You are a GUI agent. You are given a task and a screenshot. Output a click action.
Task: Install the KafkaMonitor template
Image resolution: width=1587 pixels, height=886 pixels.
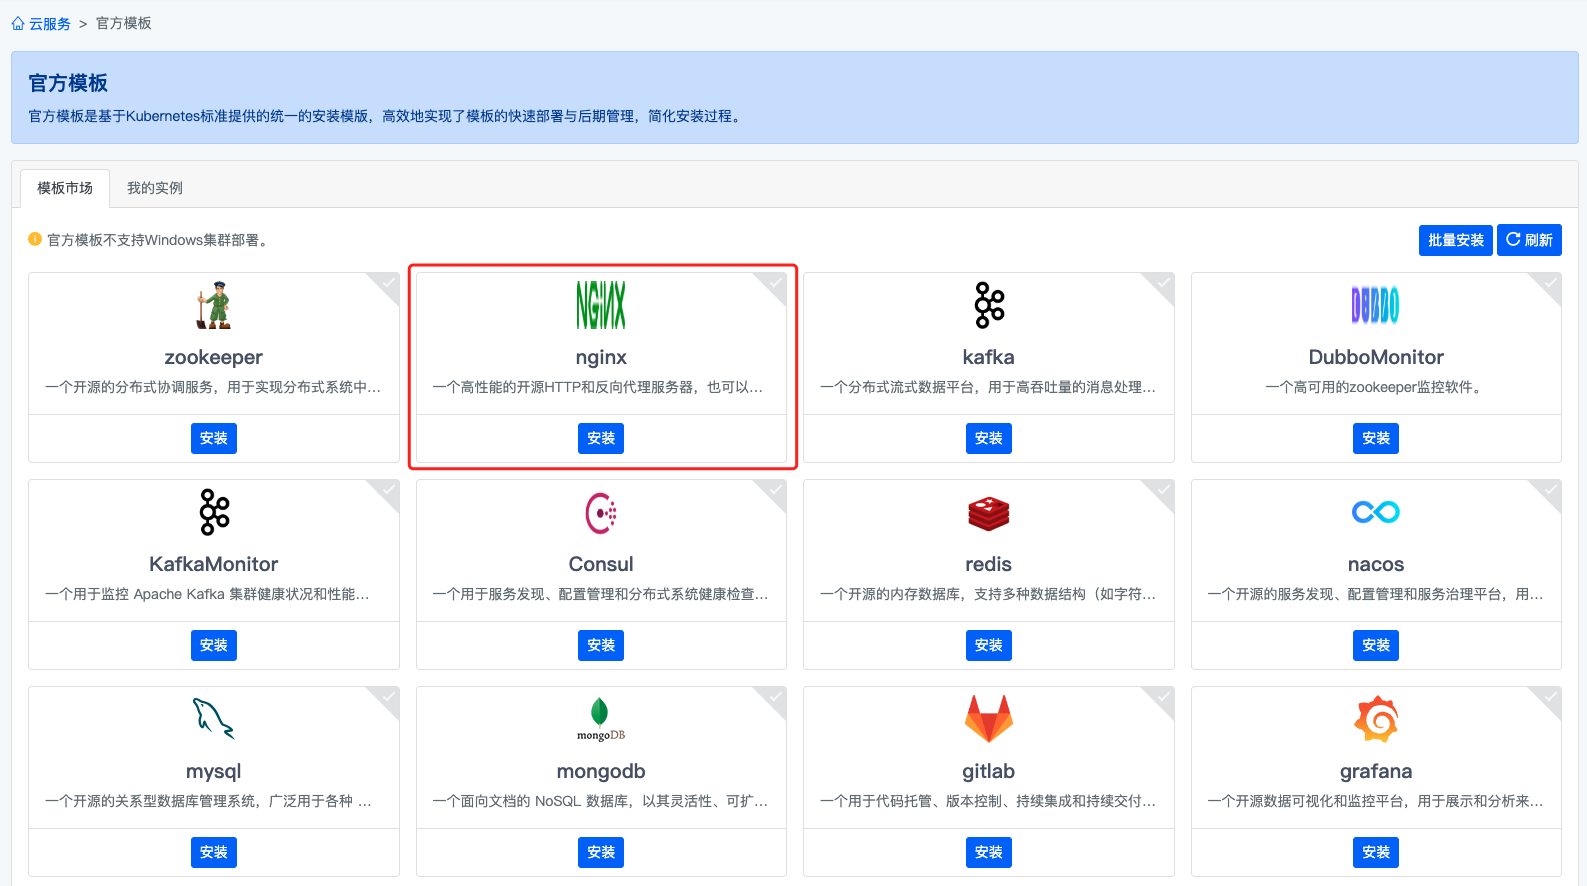(214, 645)
